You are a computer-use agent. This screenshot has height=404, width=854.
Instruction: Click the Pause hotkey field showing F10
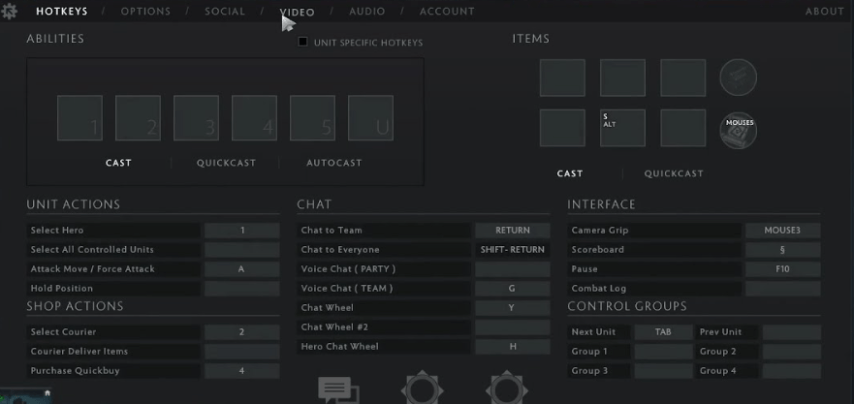coord(782,269)
